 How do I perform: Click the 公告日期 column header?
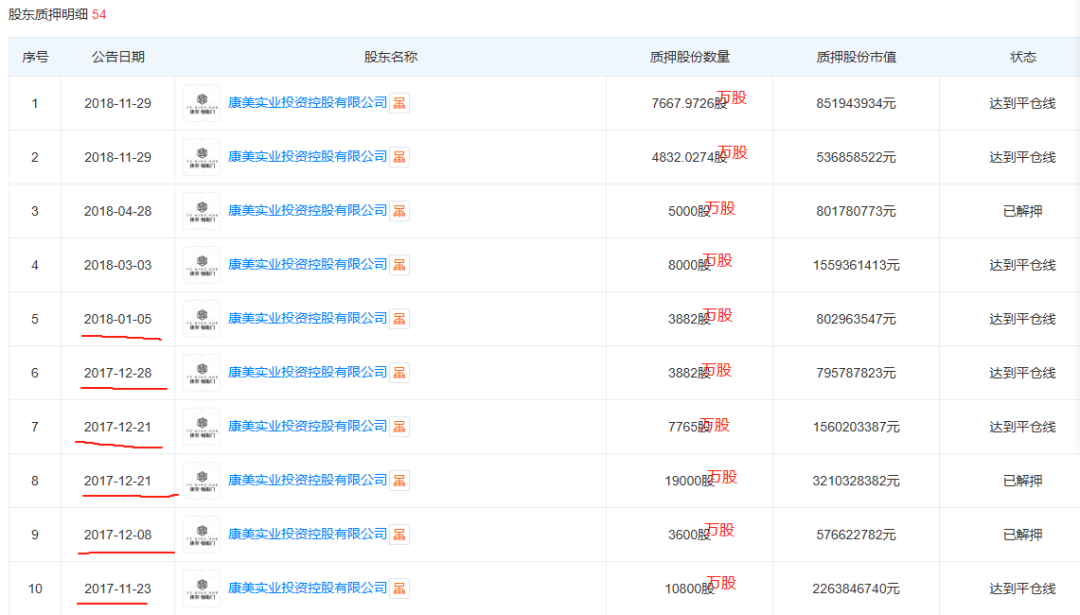click(x=118, y=57)
